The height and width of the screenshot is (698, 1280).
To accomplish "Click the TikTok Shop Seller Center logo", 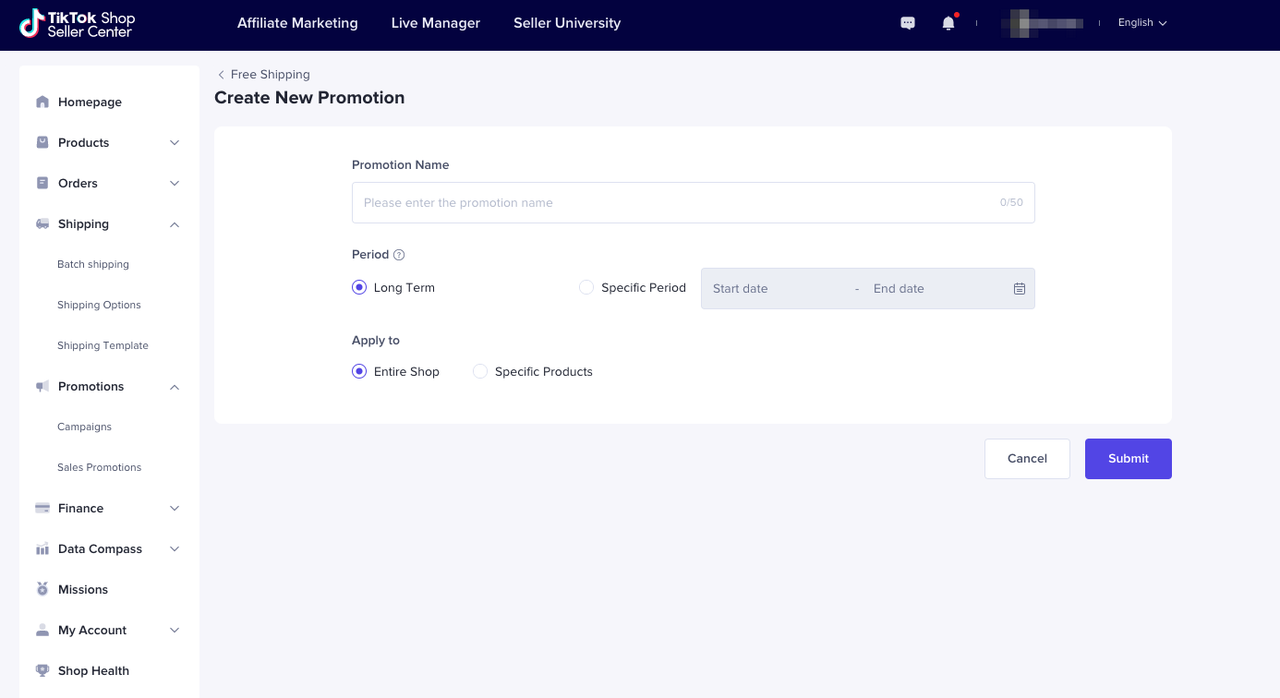I will [77, 24].
